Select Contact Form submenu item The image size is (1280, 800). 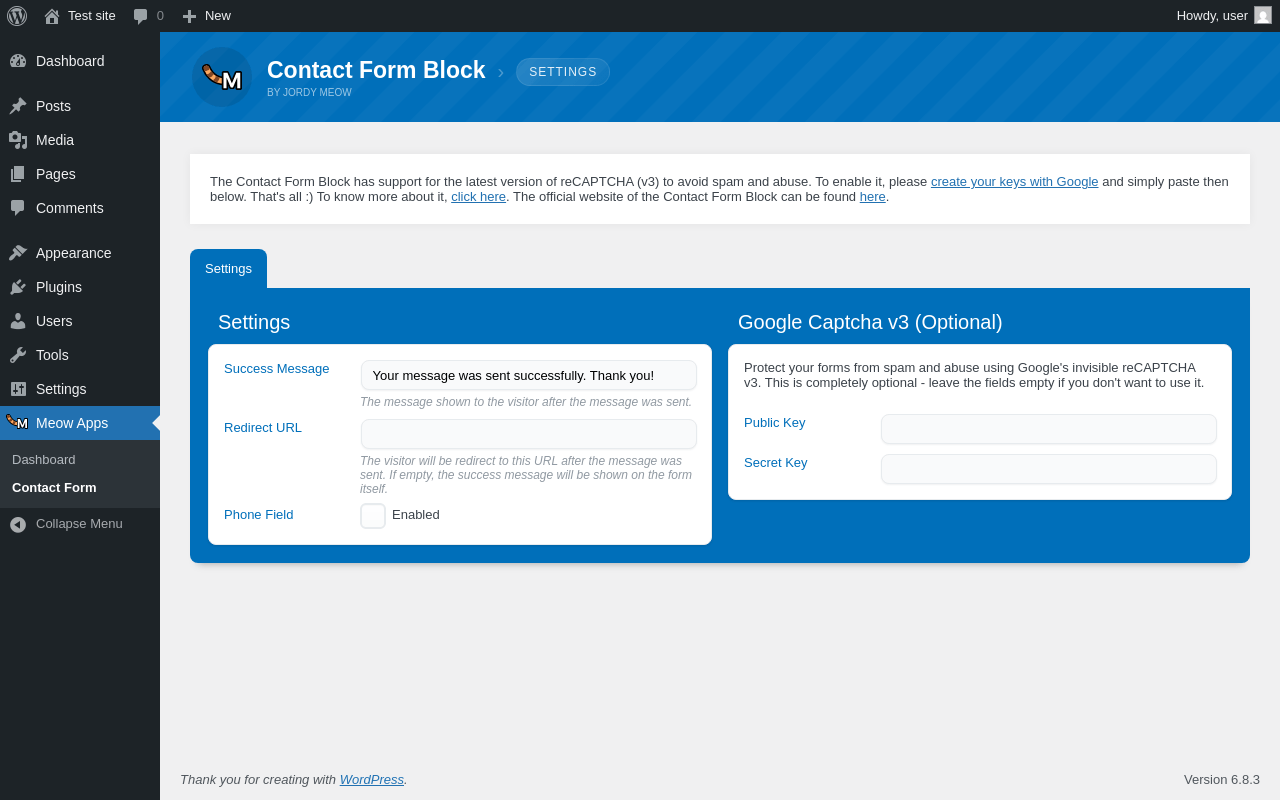point(54,488)
